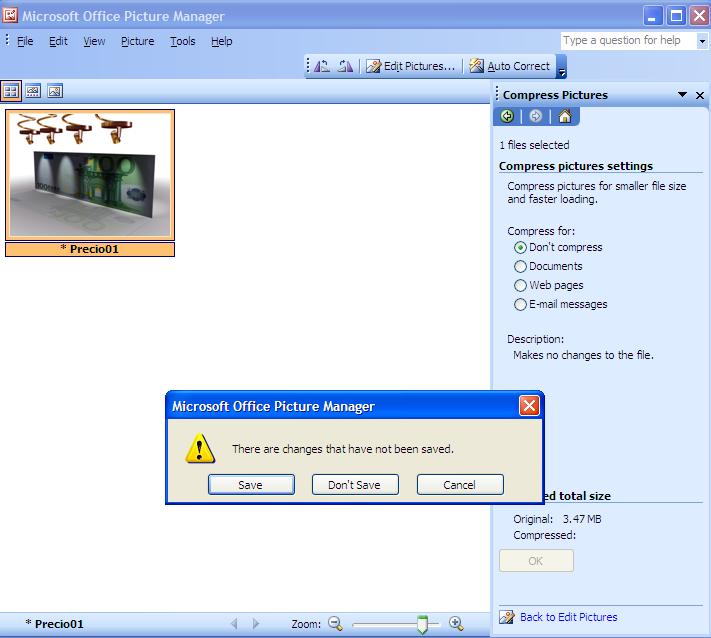Open the View menu
The width and height of the screenshot is (711, 638).
(x=94, y=41)
